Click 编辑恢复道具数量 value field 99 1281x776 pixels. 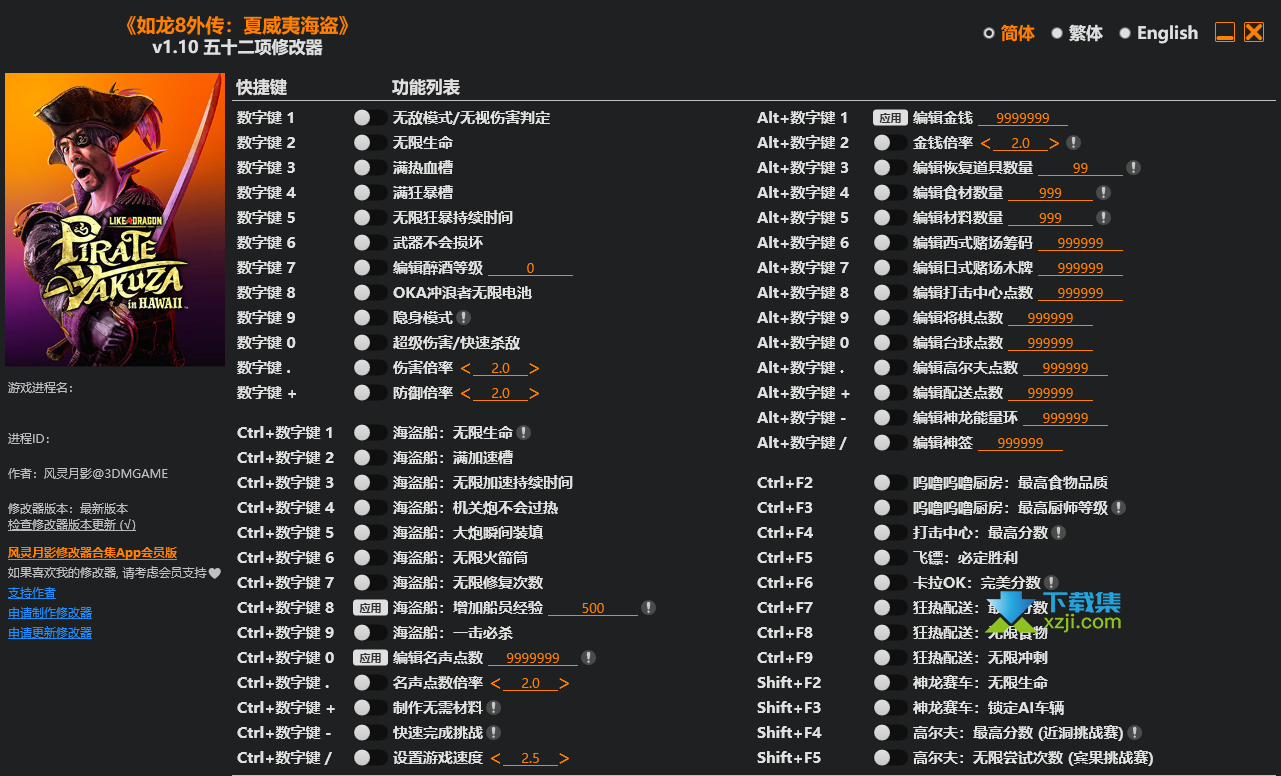coord(1080,168)
